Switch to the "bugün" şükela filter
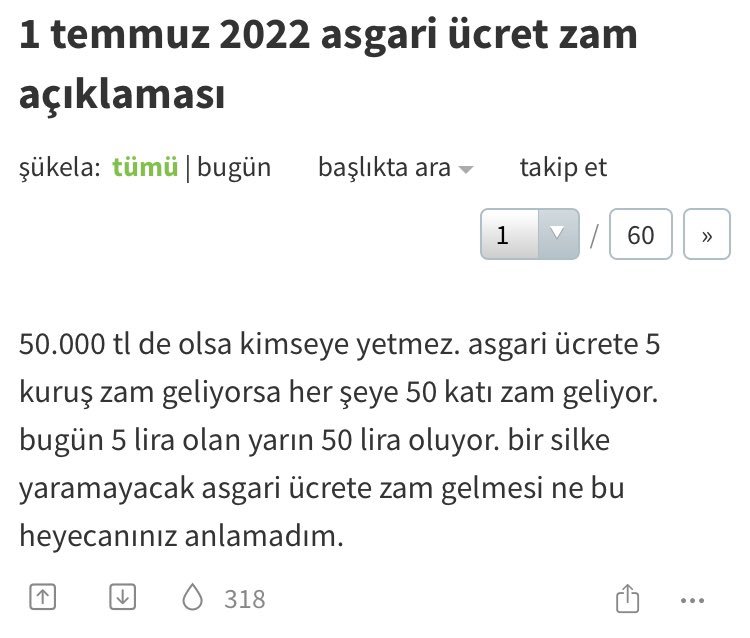750x638 pixels. pos(234,168)
